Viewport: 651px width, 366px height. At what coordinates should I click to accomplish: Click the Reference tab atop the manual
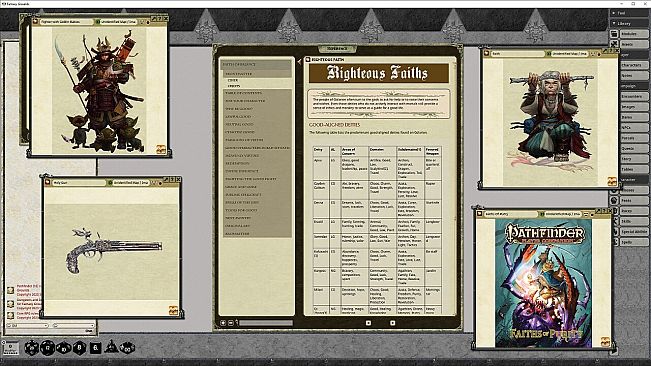click(337, 49)
